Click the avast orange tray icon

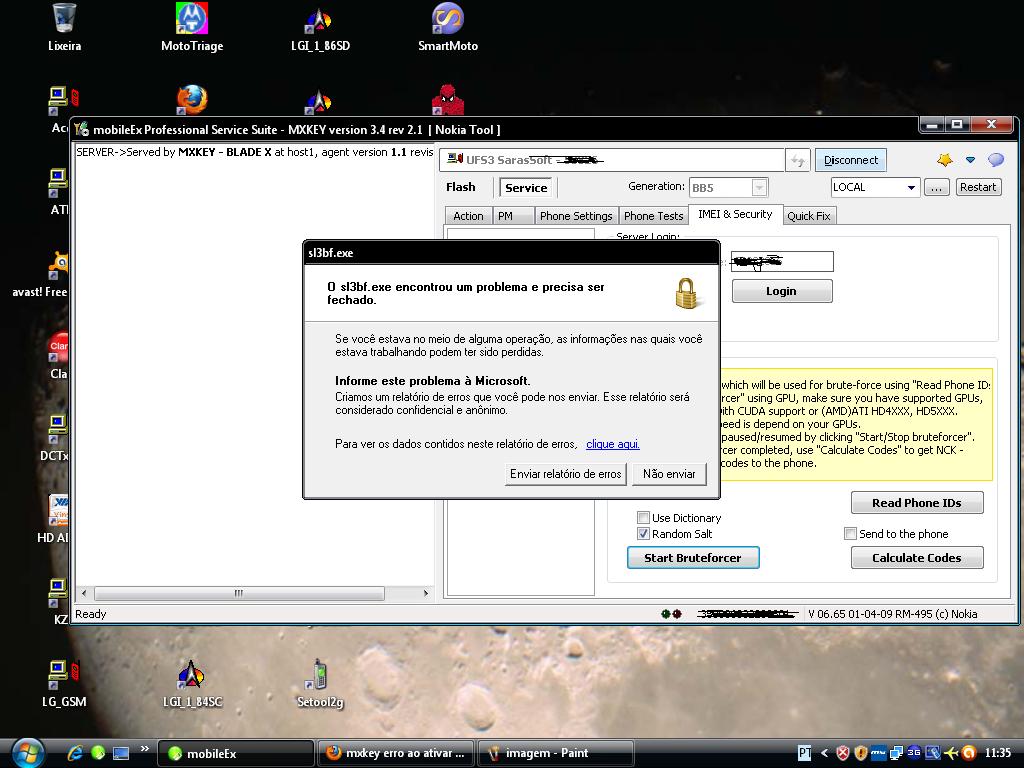pyautogui.click(x=969, y=753)
